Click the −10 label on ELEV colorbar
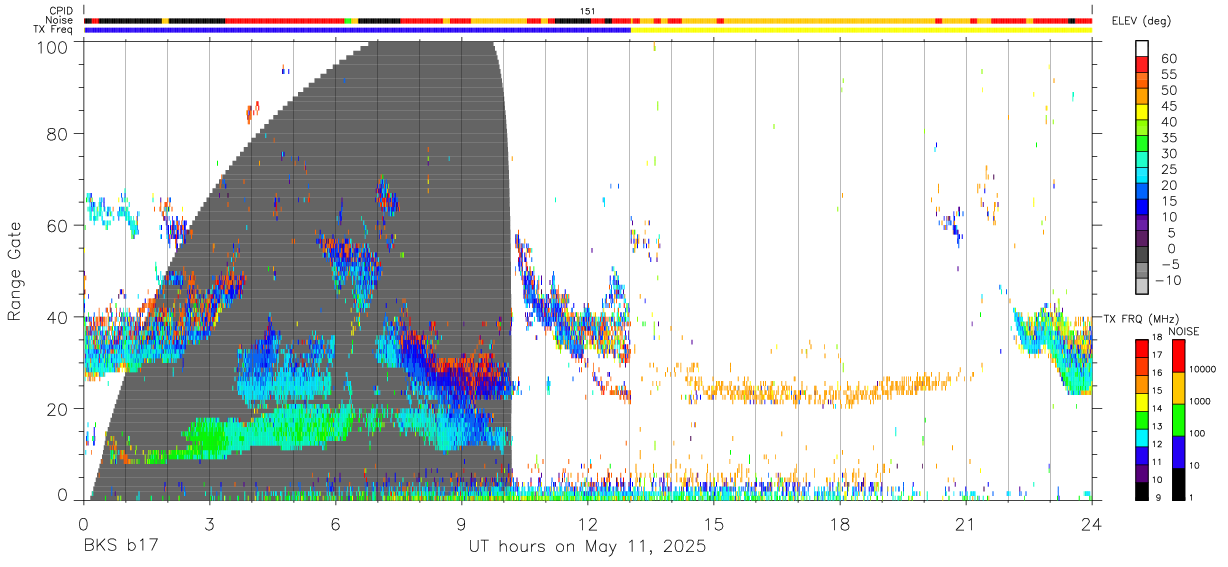This screenshot has width=1228, height=567. [1167, 280]
